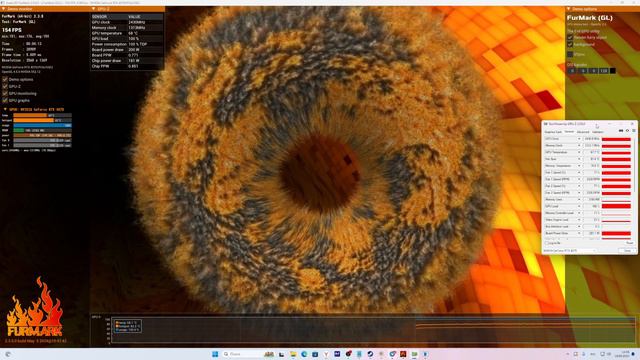Collapse the GPU0 GeForce RTX section
This screenshot has height=360, width=640.
tap(5, 109)
